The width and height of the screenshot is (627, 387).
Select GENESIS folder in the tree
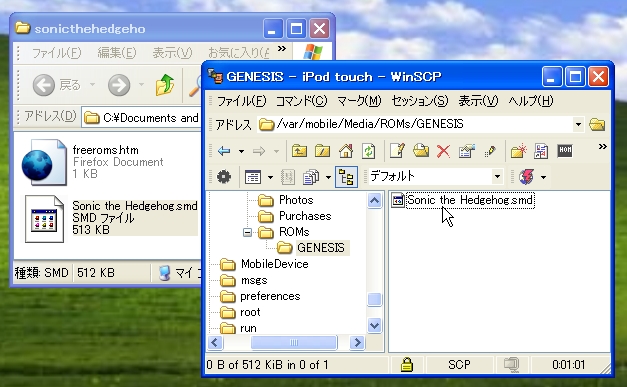click(x=320, y=248)
